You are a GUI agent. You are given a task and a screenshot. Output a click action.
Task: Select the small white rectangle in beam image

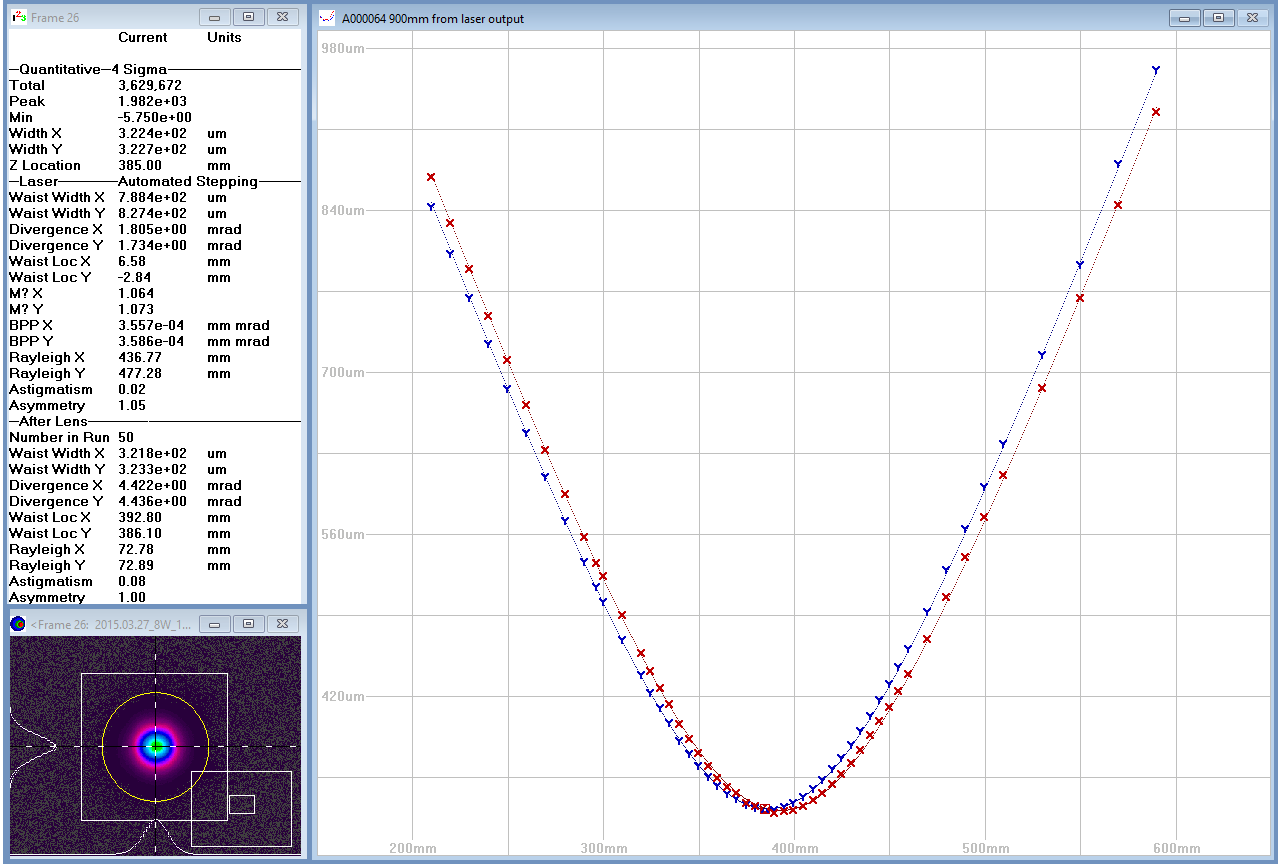click(242, 804)
